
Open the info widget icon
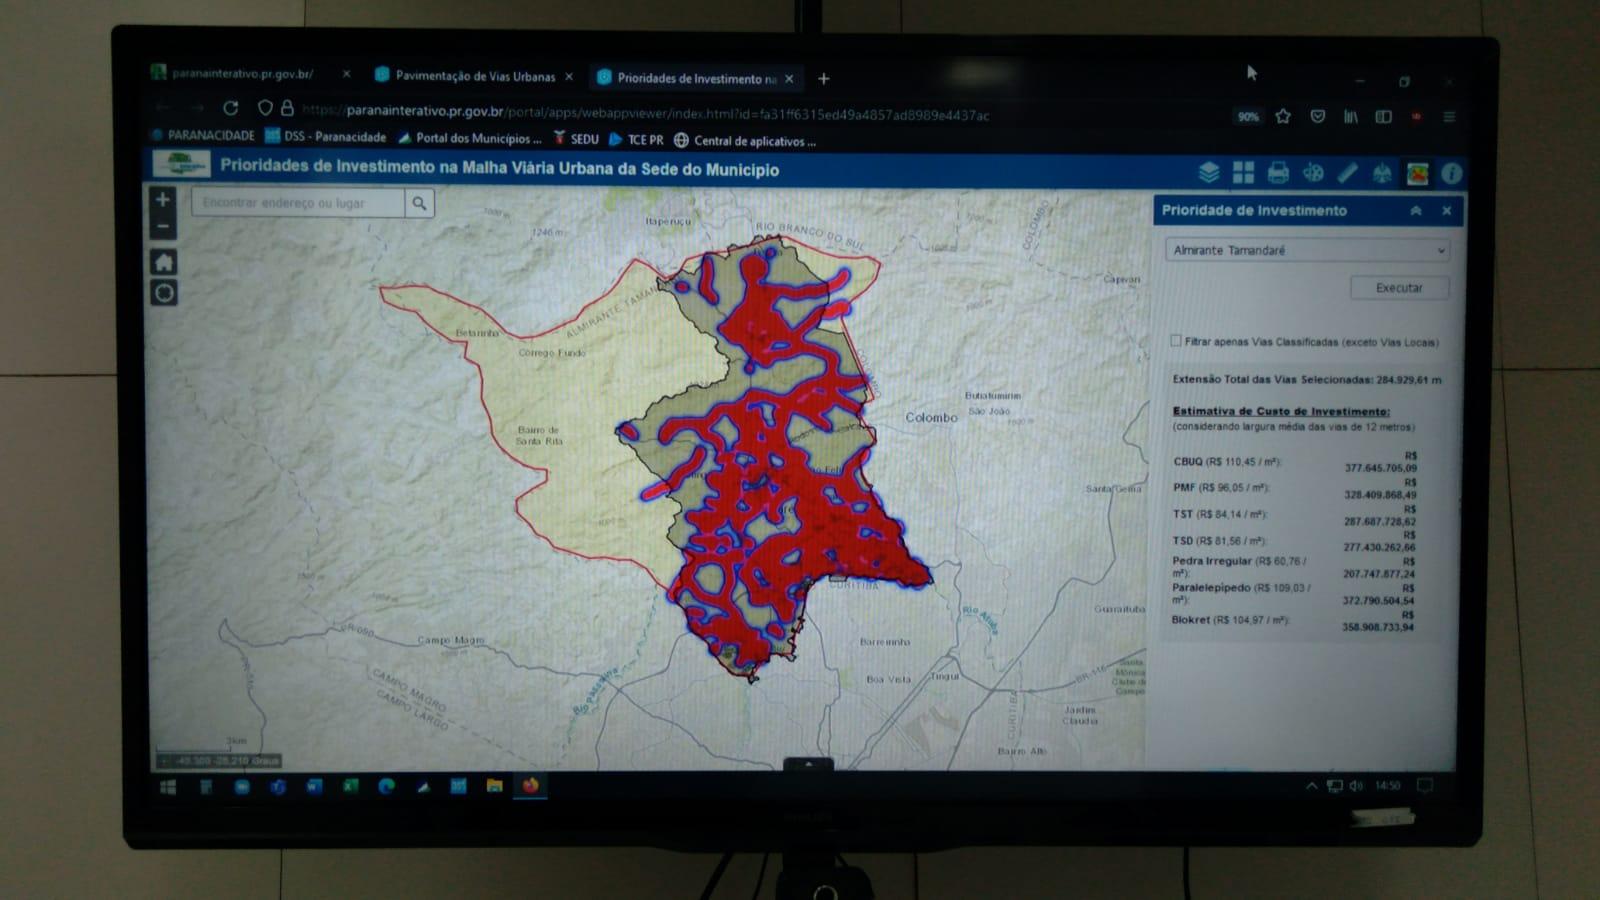(1451, 174)
